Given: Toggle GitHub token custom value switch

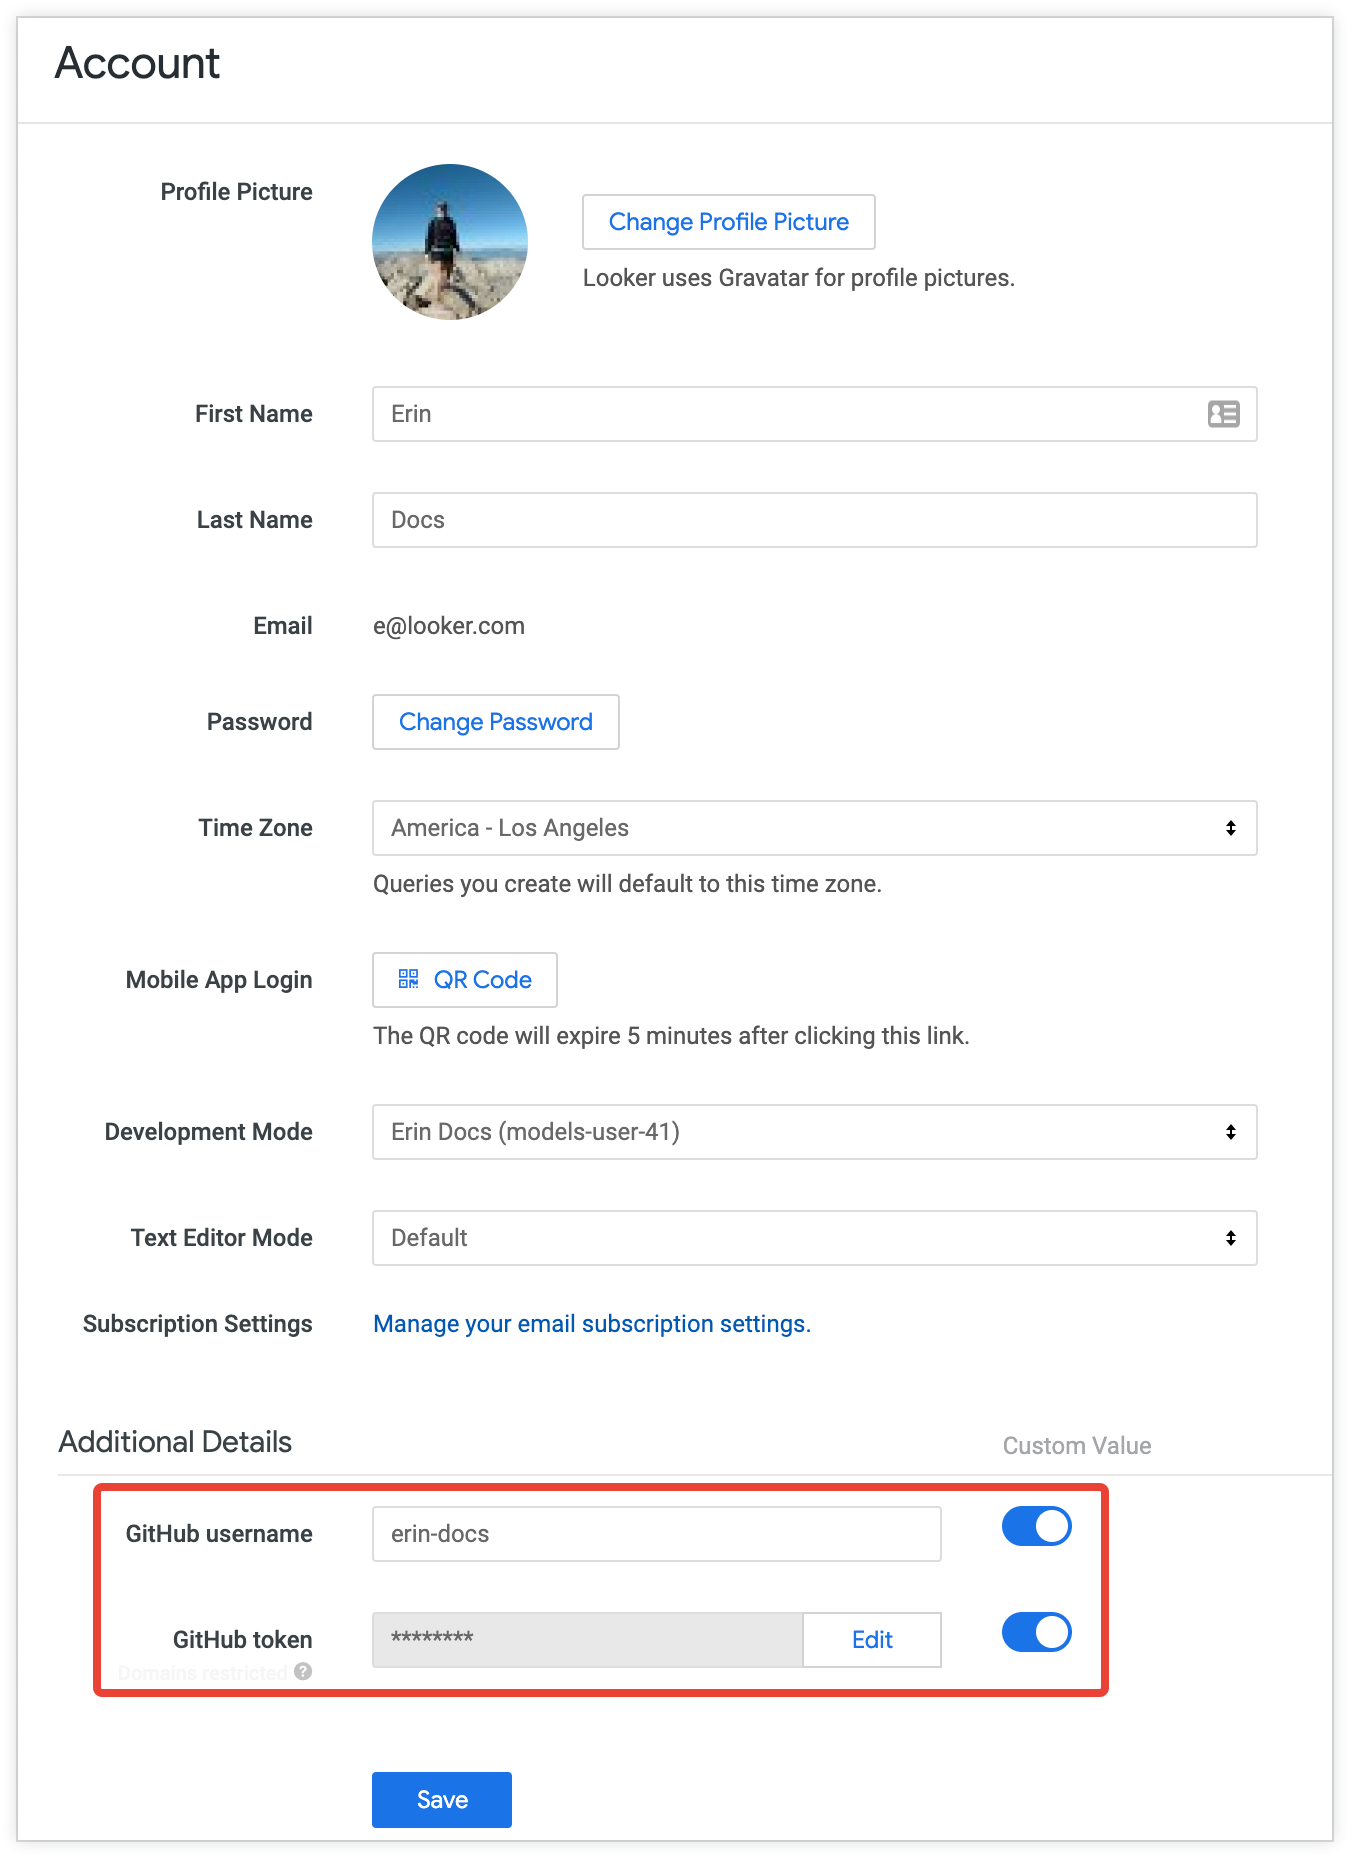Looking at the screenshot, I should 1036,1632.
